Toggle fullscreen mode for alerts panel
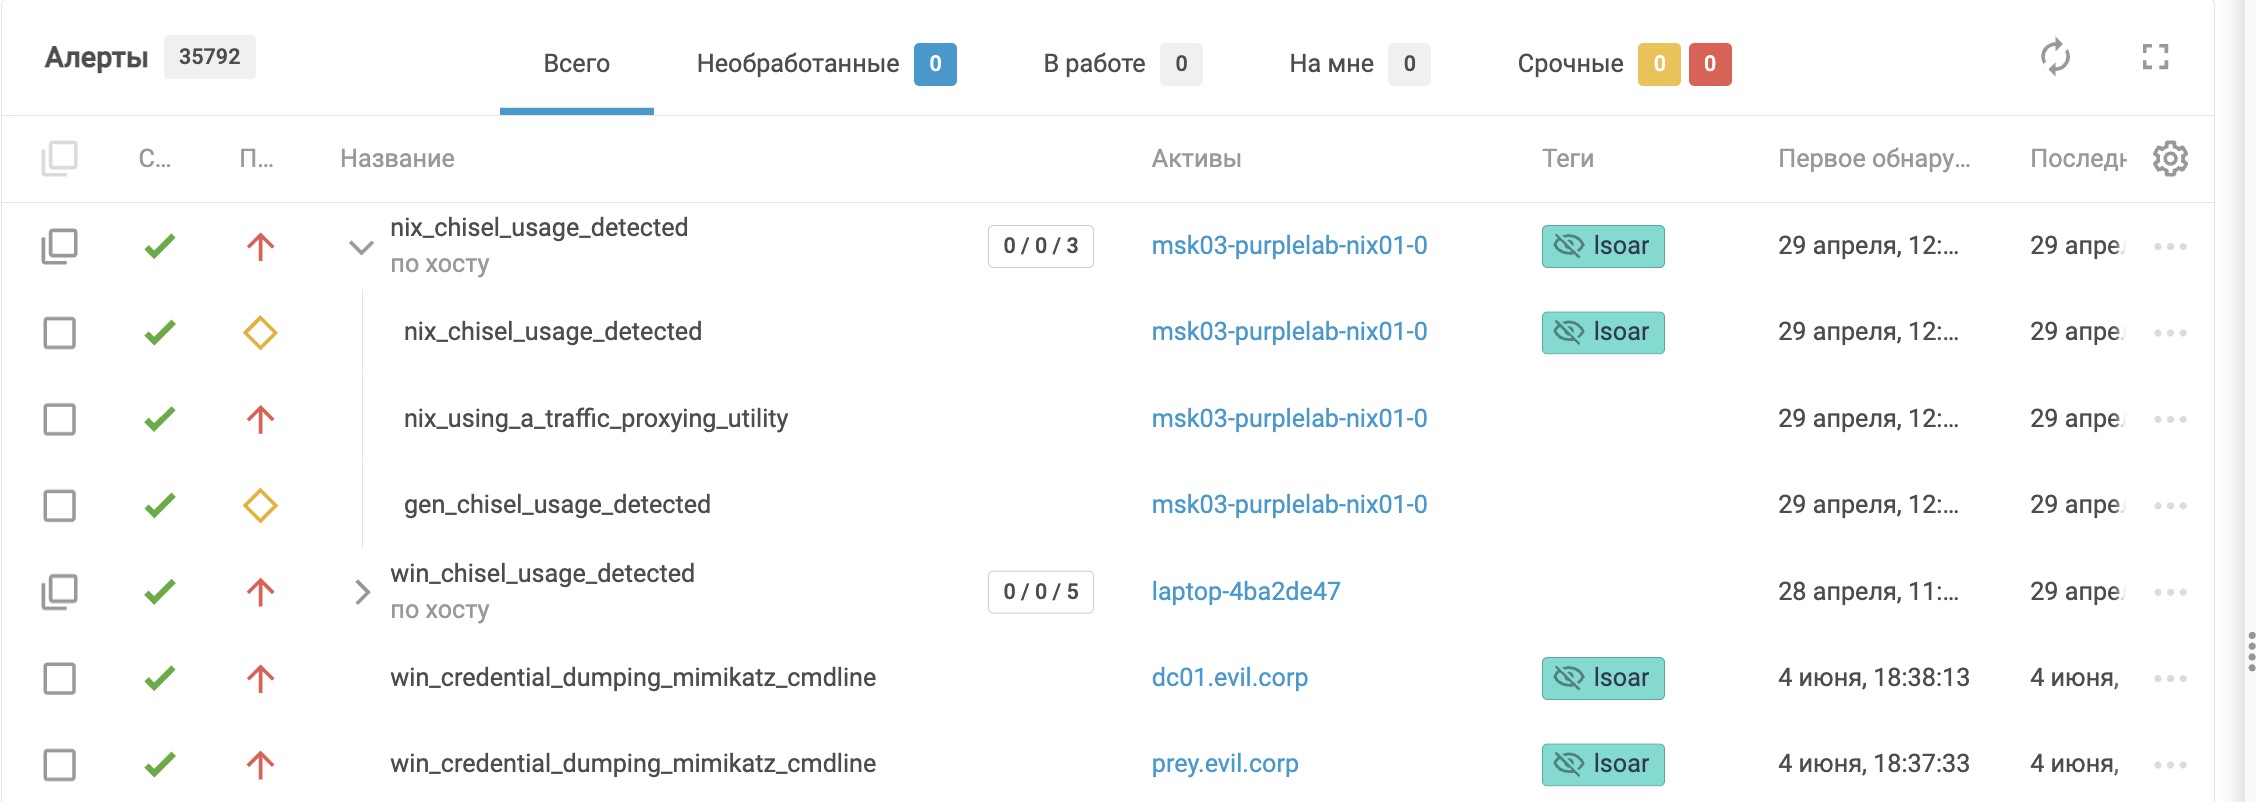The height and width of the screenshot is (802, 2256). tap(2155, 57)
